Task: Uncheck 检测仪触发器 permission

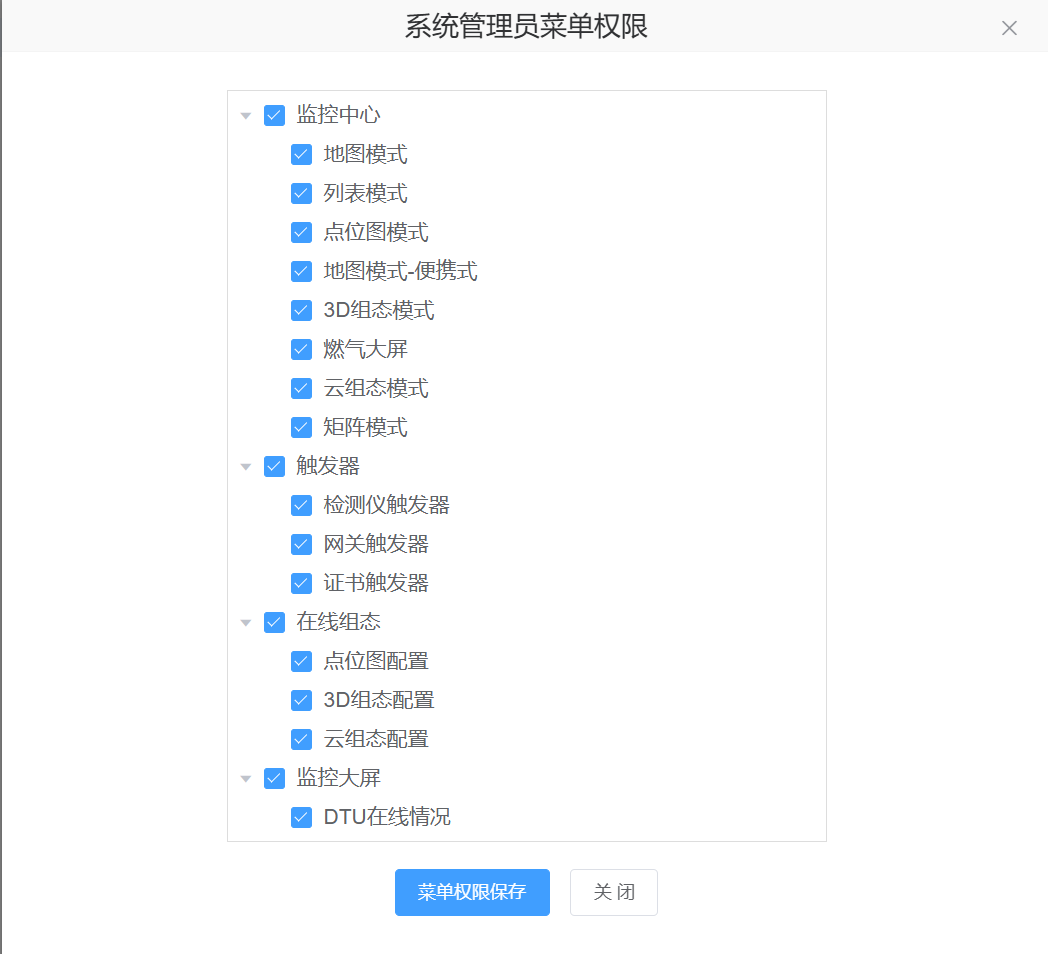Action: click(x=302, y=506)
